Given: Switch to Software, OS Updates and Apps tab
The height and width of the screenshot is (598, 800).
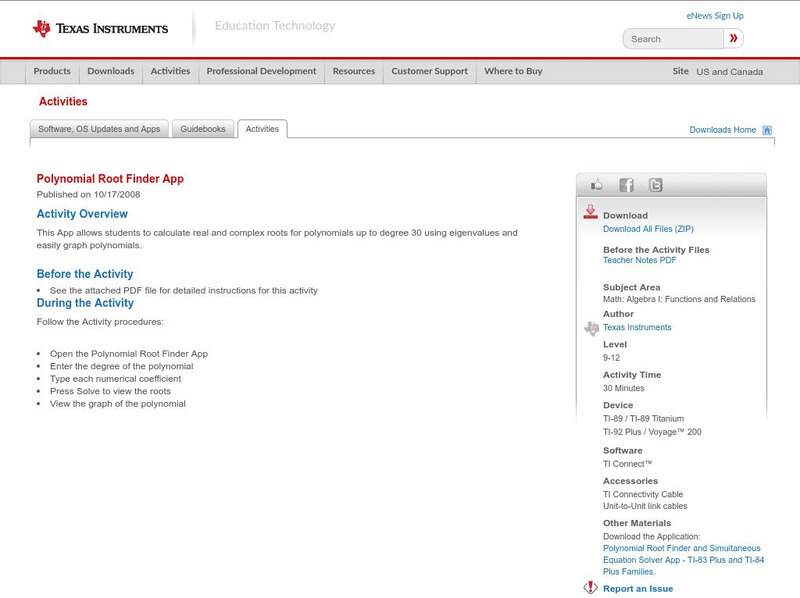Looking at the screenshot, I should [99, 129].
